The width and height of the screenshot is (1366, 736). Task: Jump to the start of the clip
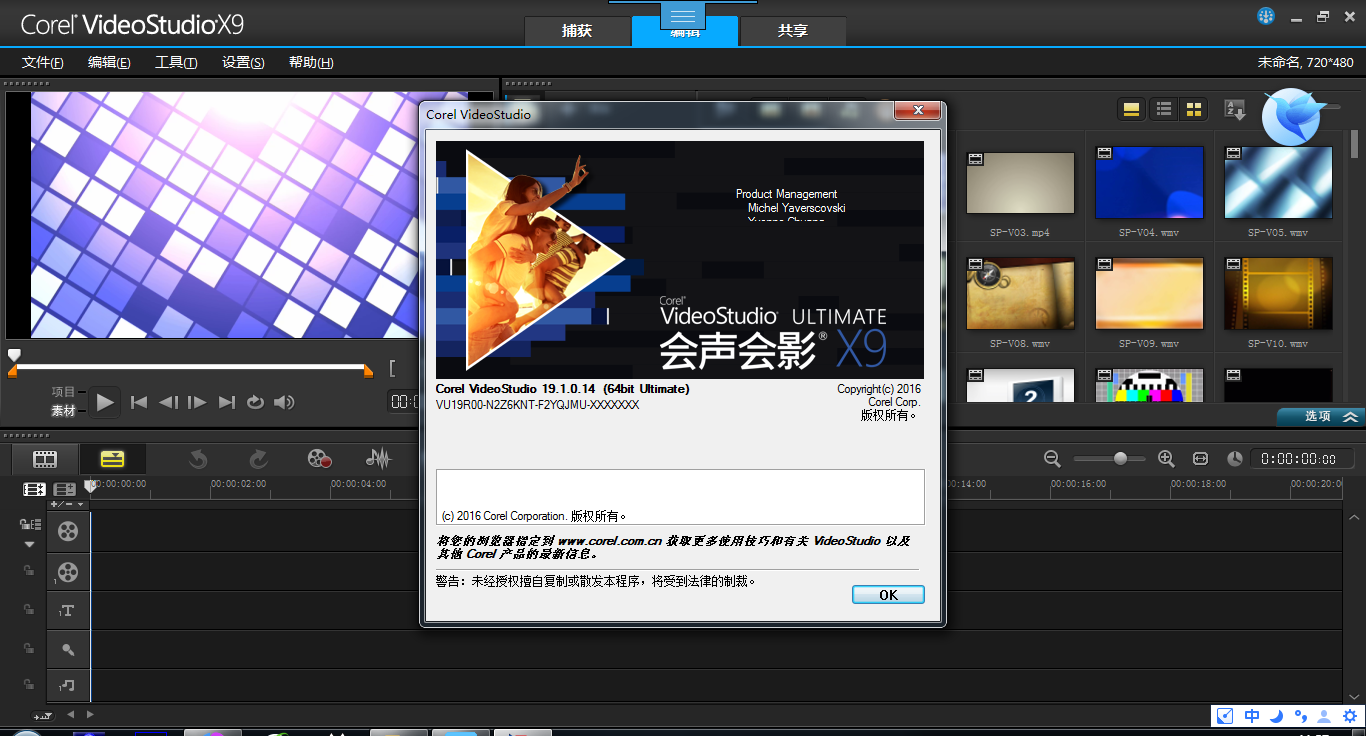point(139,402)
